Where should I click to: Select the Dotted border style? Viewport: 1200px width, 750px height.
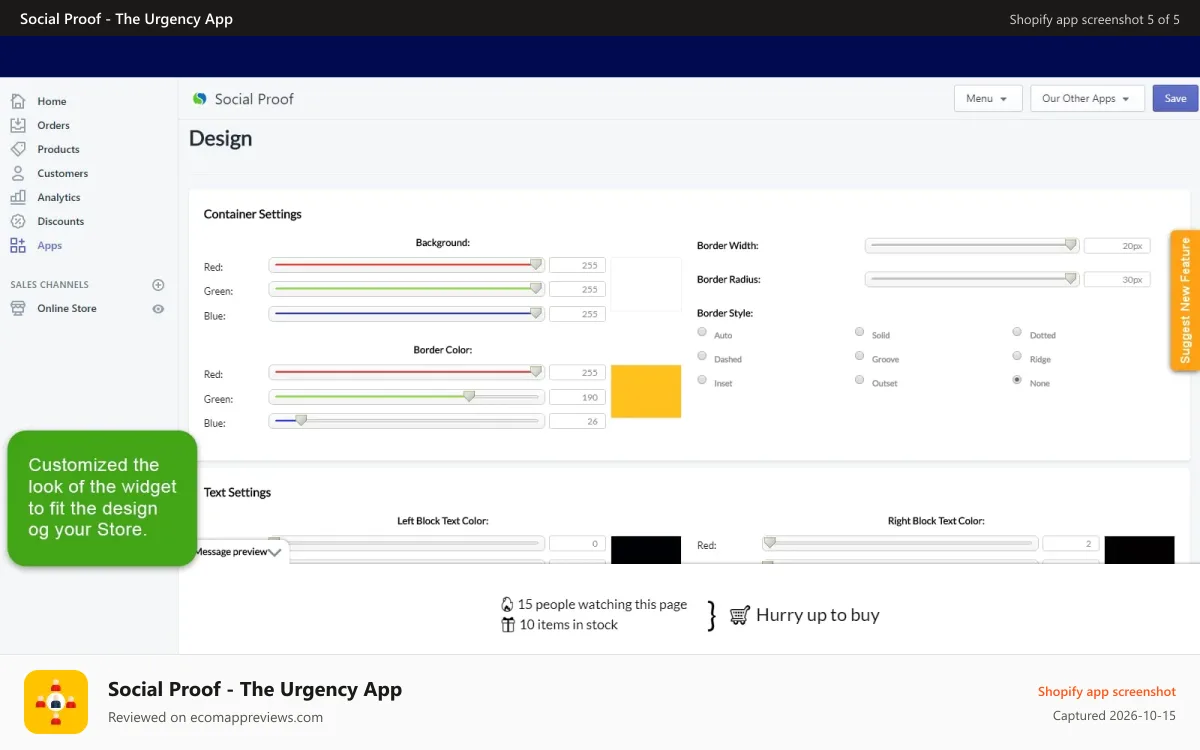click(1017, 332)
